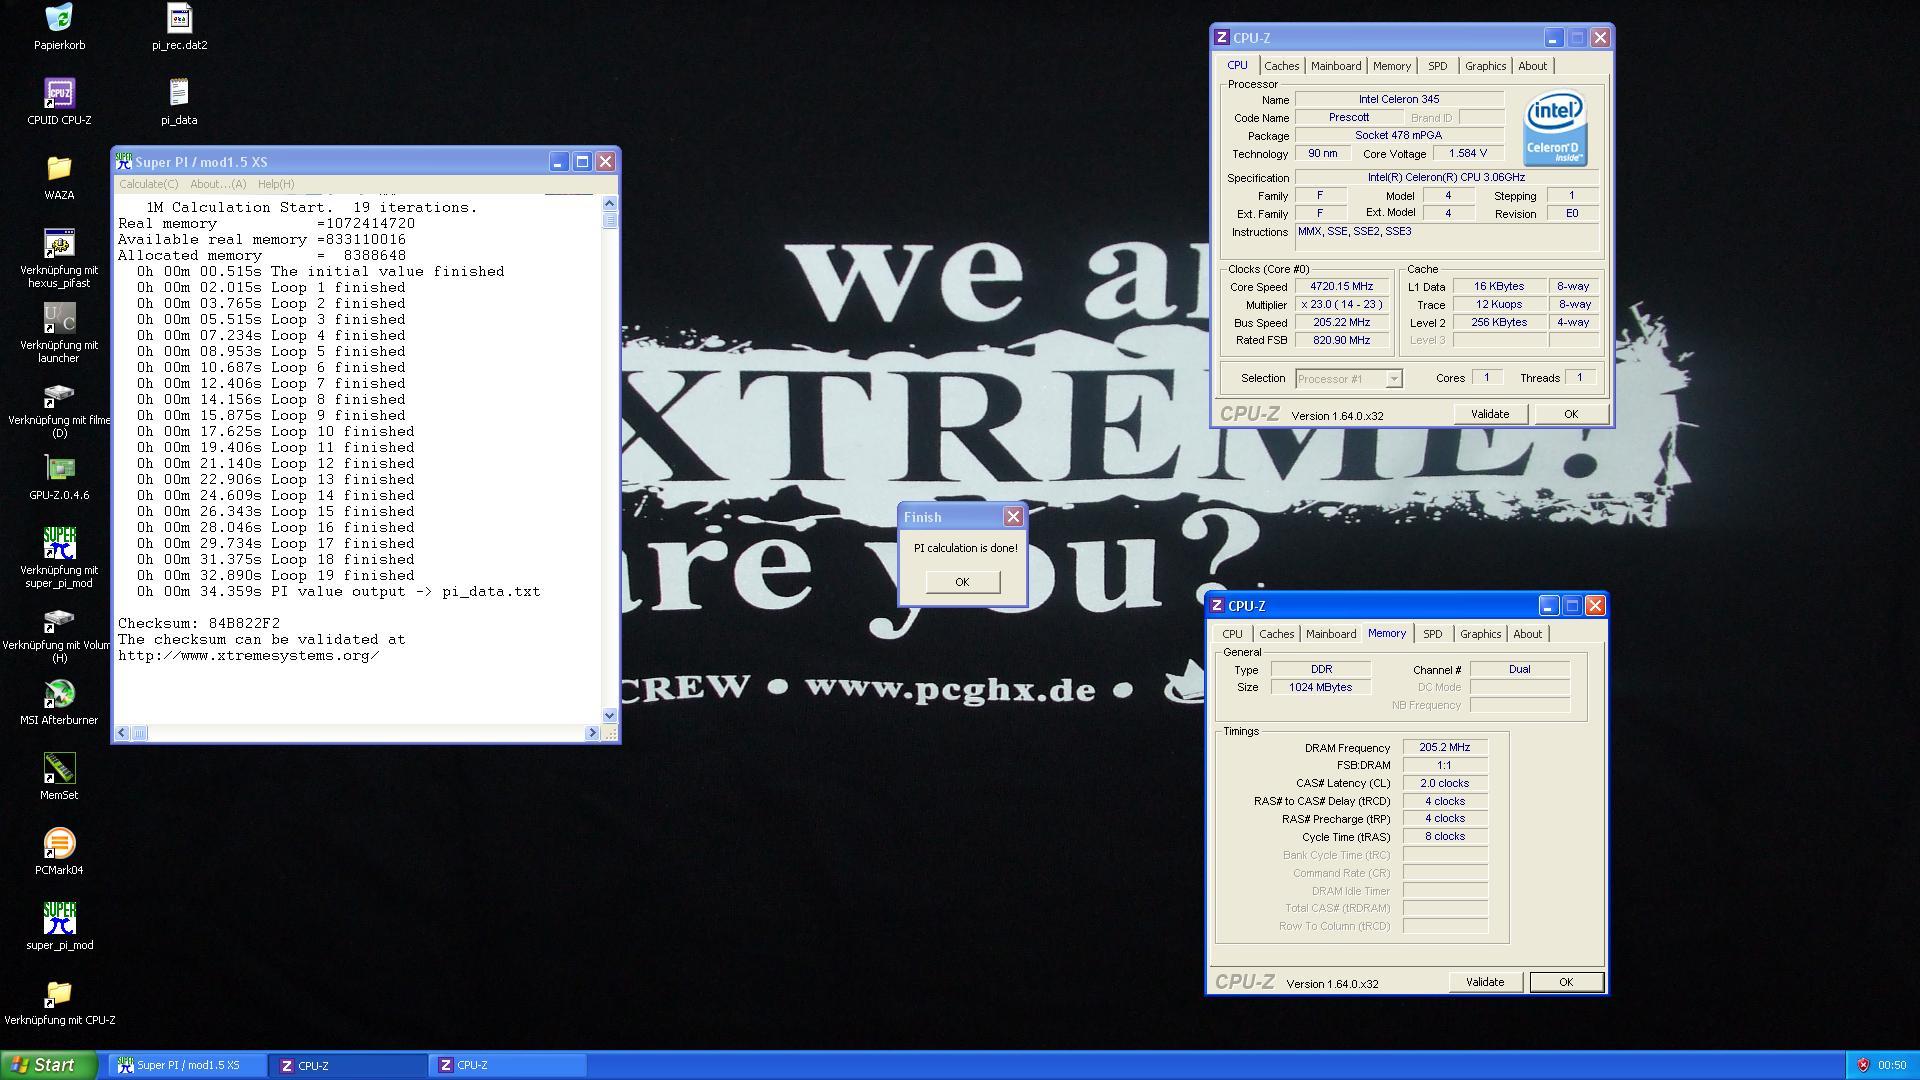The width and height of the screenshot is (1920, 1080).
Task: Launch PCMark04 desktop icon
Action: pos(59,843)
